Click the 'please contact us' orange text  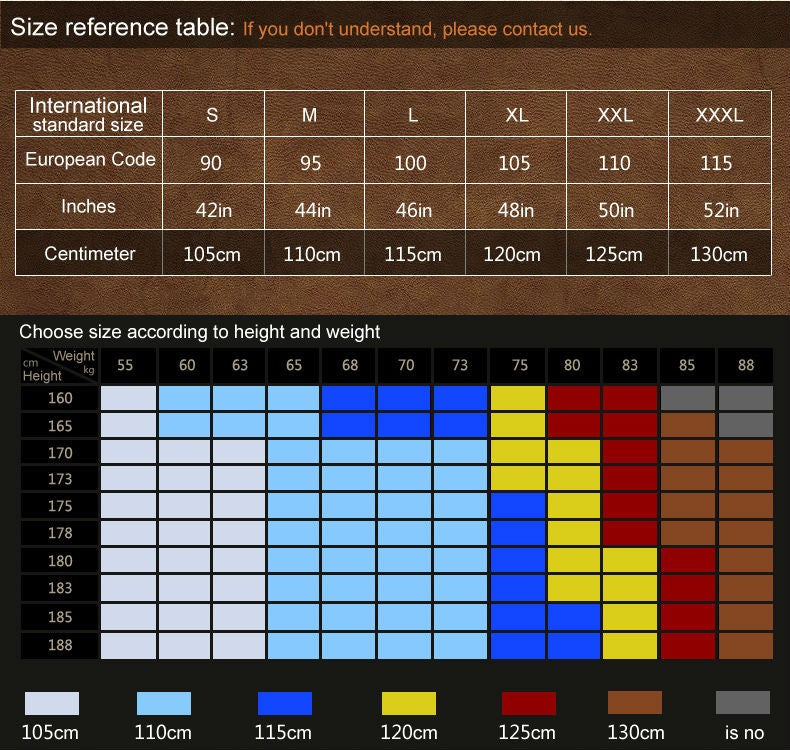[x=517, y=29]
